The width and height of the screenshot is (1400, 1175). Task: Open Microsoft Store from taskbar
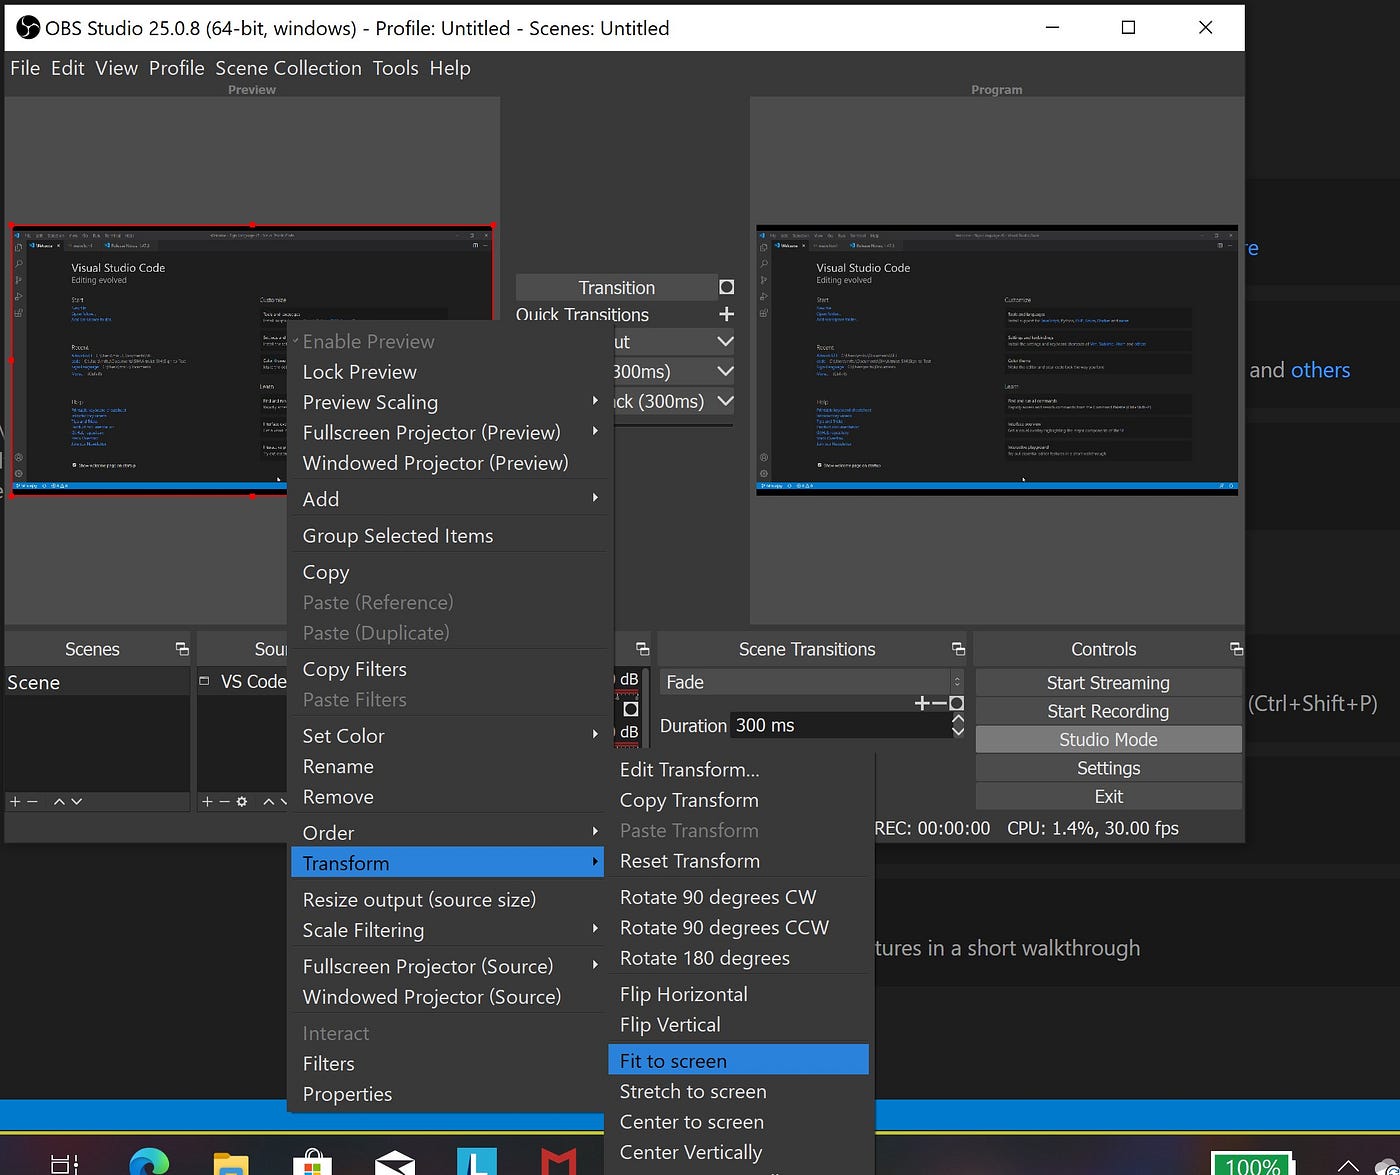(312, 1162)
